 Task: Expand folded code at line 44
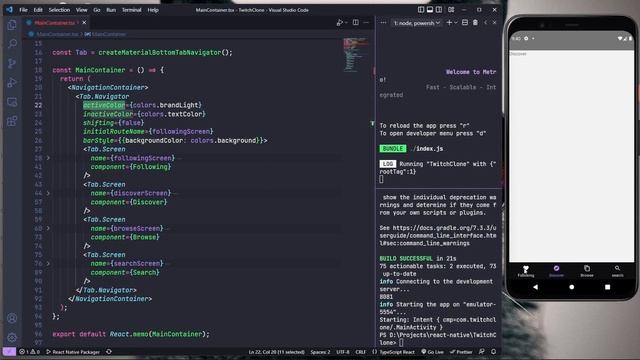click(x=48, y=193)
